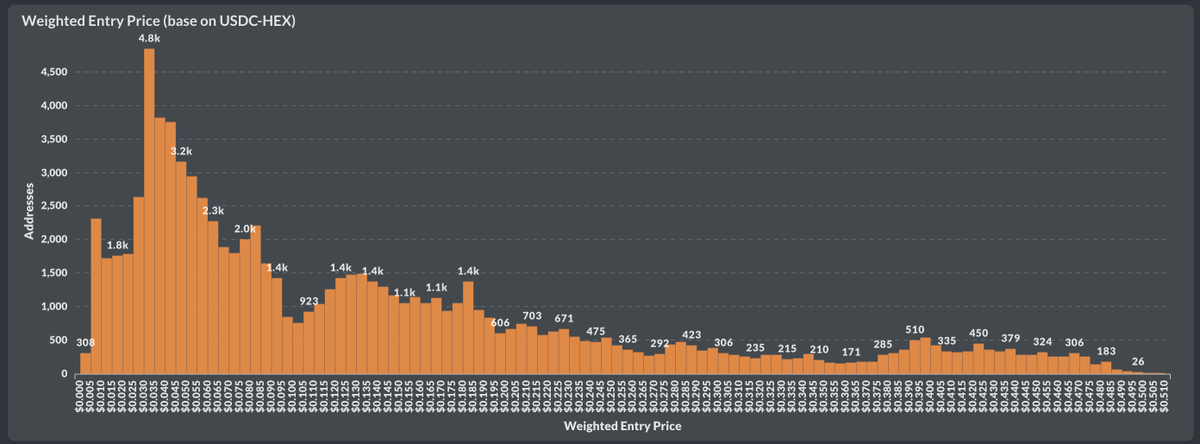Select the '379' data label

point(1011,338)
